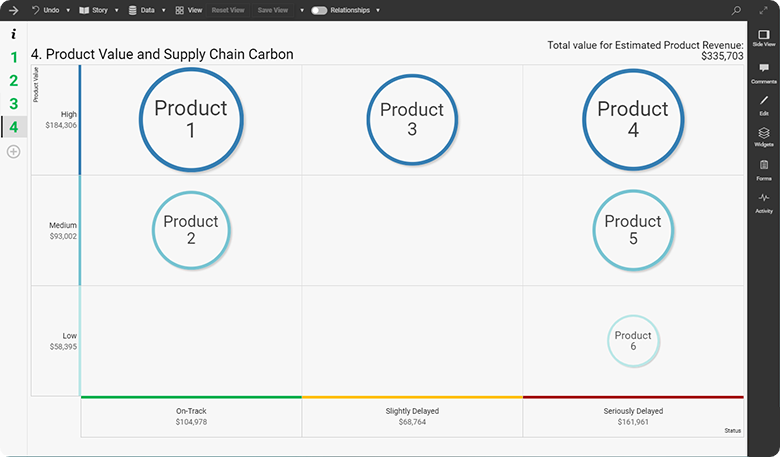Add a new page with plus button

[13, 151]
